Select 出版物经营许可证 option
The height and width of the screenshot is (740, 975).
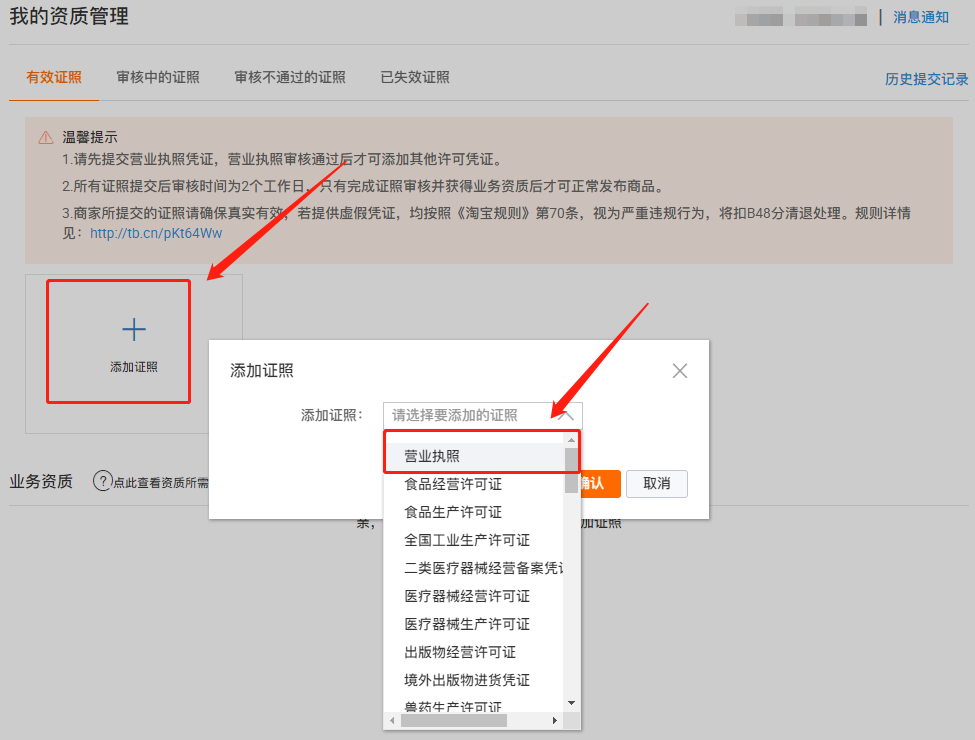pos(460,652)
